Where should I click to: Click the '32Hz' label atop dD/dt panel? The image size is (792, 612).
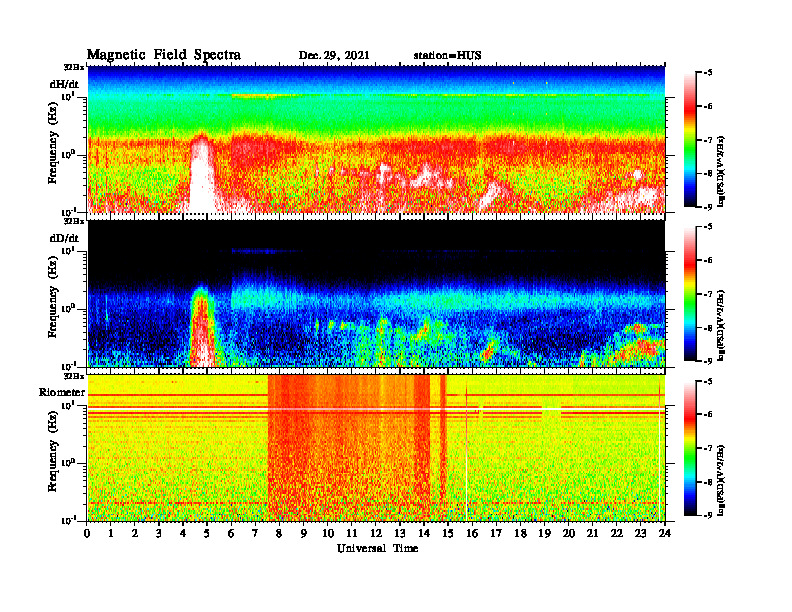(x=74, y=221)
